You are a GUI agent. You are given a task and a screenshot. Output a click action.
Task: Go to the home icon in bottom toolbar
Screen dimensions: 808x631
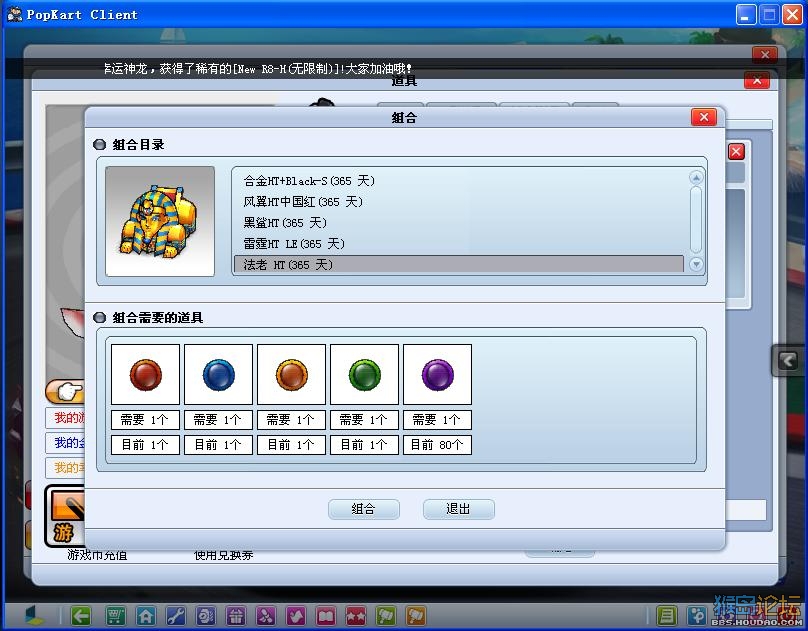coord(146,616)
